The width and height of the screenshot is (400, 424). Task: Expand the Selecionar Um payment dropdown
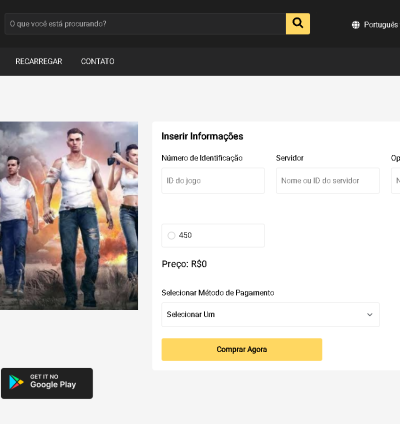pyautogui.click(x=270, y=314)
